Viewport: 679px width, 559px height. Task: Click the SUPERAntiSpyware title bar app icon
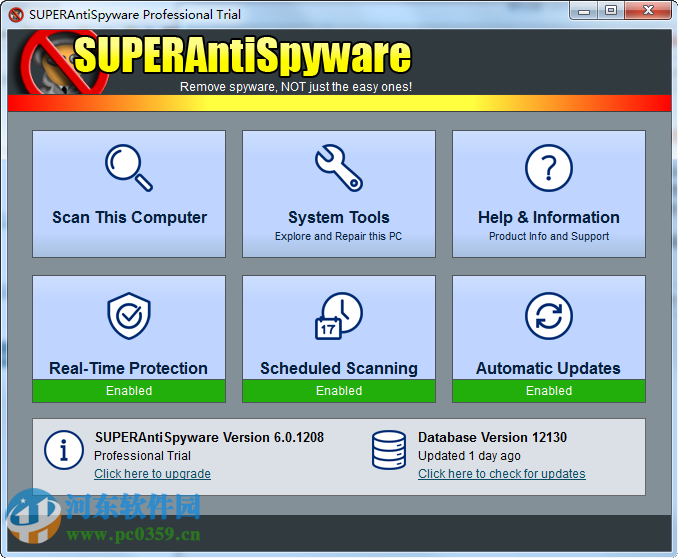click(x=16, y=15)
